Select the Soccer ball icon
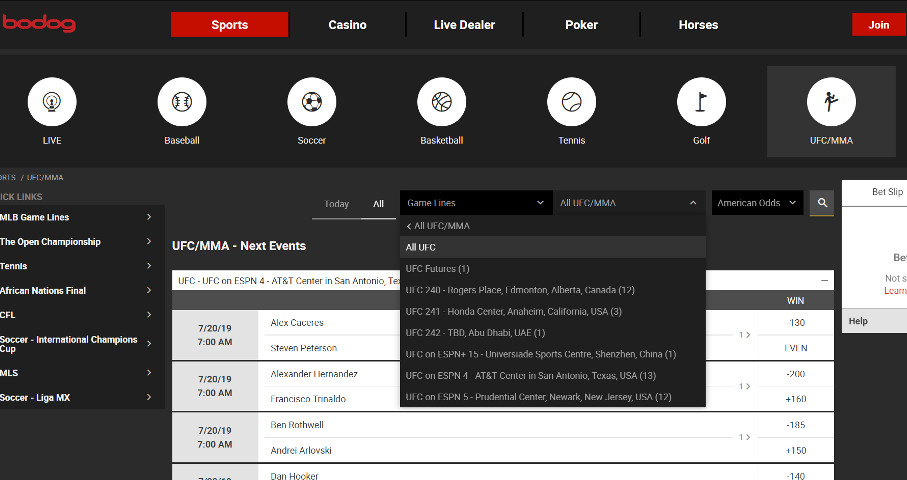The width and height of the screenshot is (907, 480). (x=312, y=102)
